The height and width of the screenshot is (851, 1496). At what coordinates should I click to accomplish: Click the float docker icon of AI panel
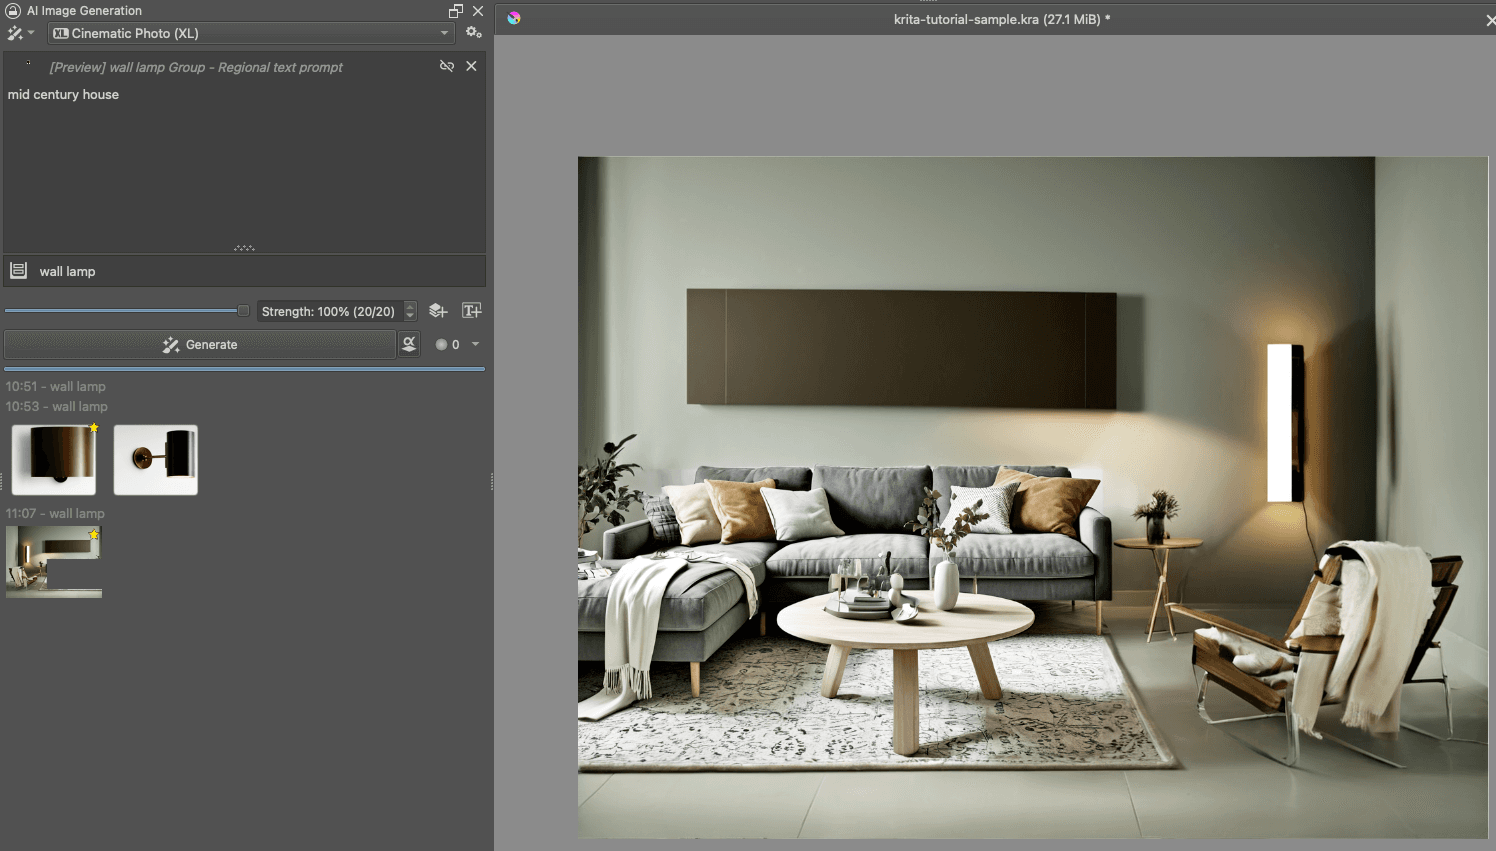click(455, 10)
